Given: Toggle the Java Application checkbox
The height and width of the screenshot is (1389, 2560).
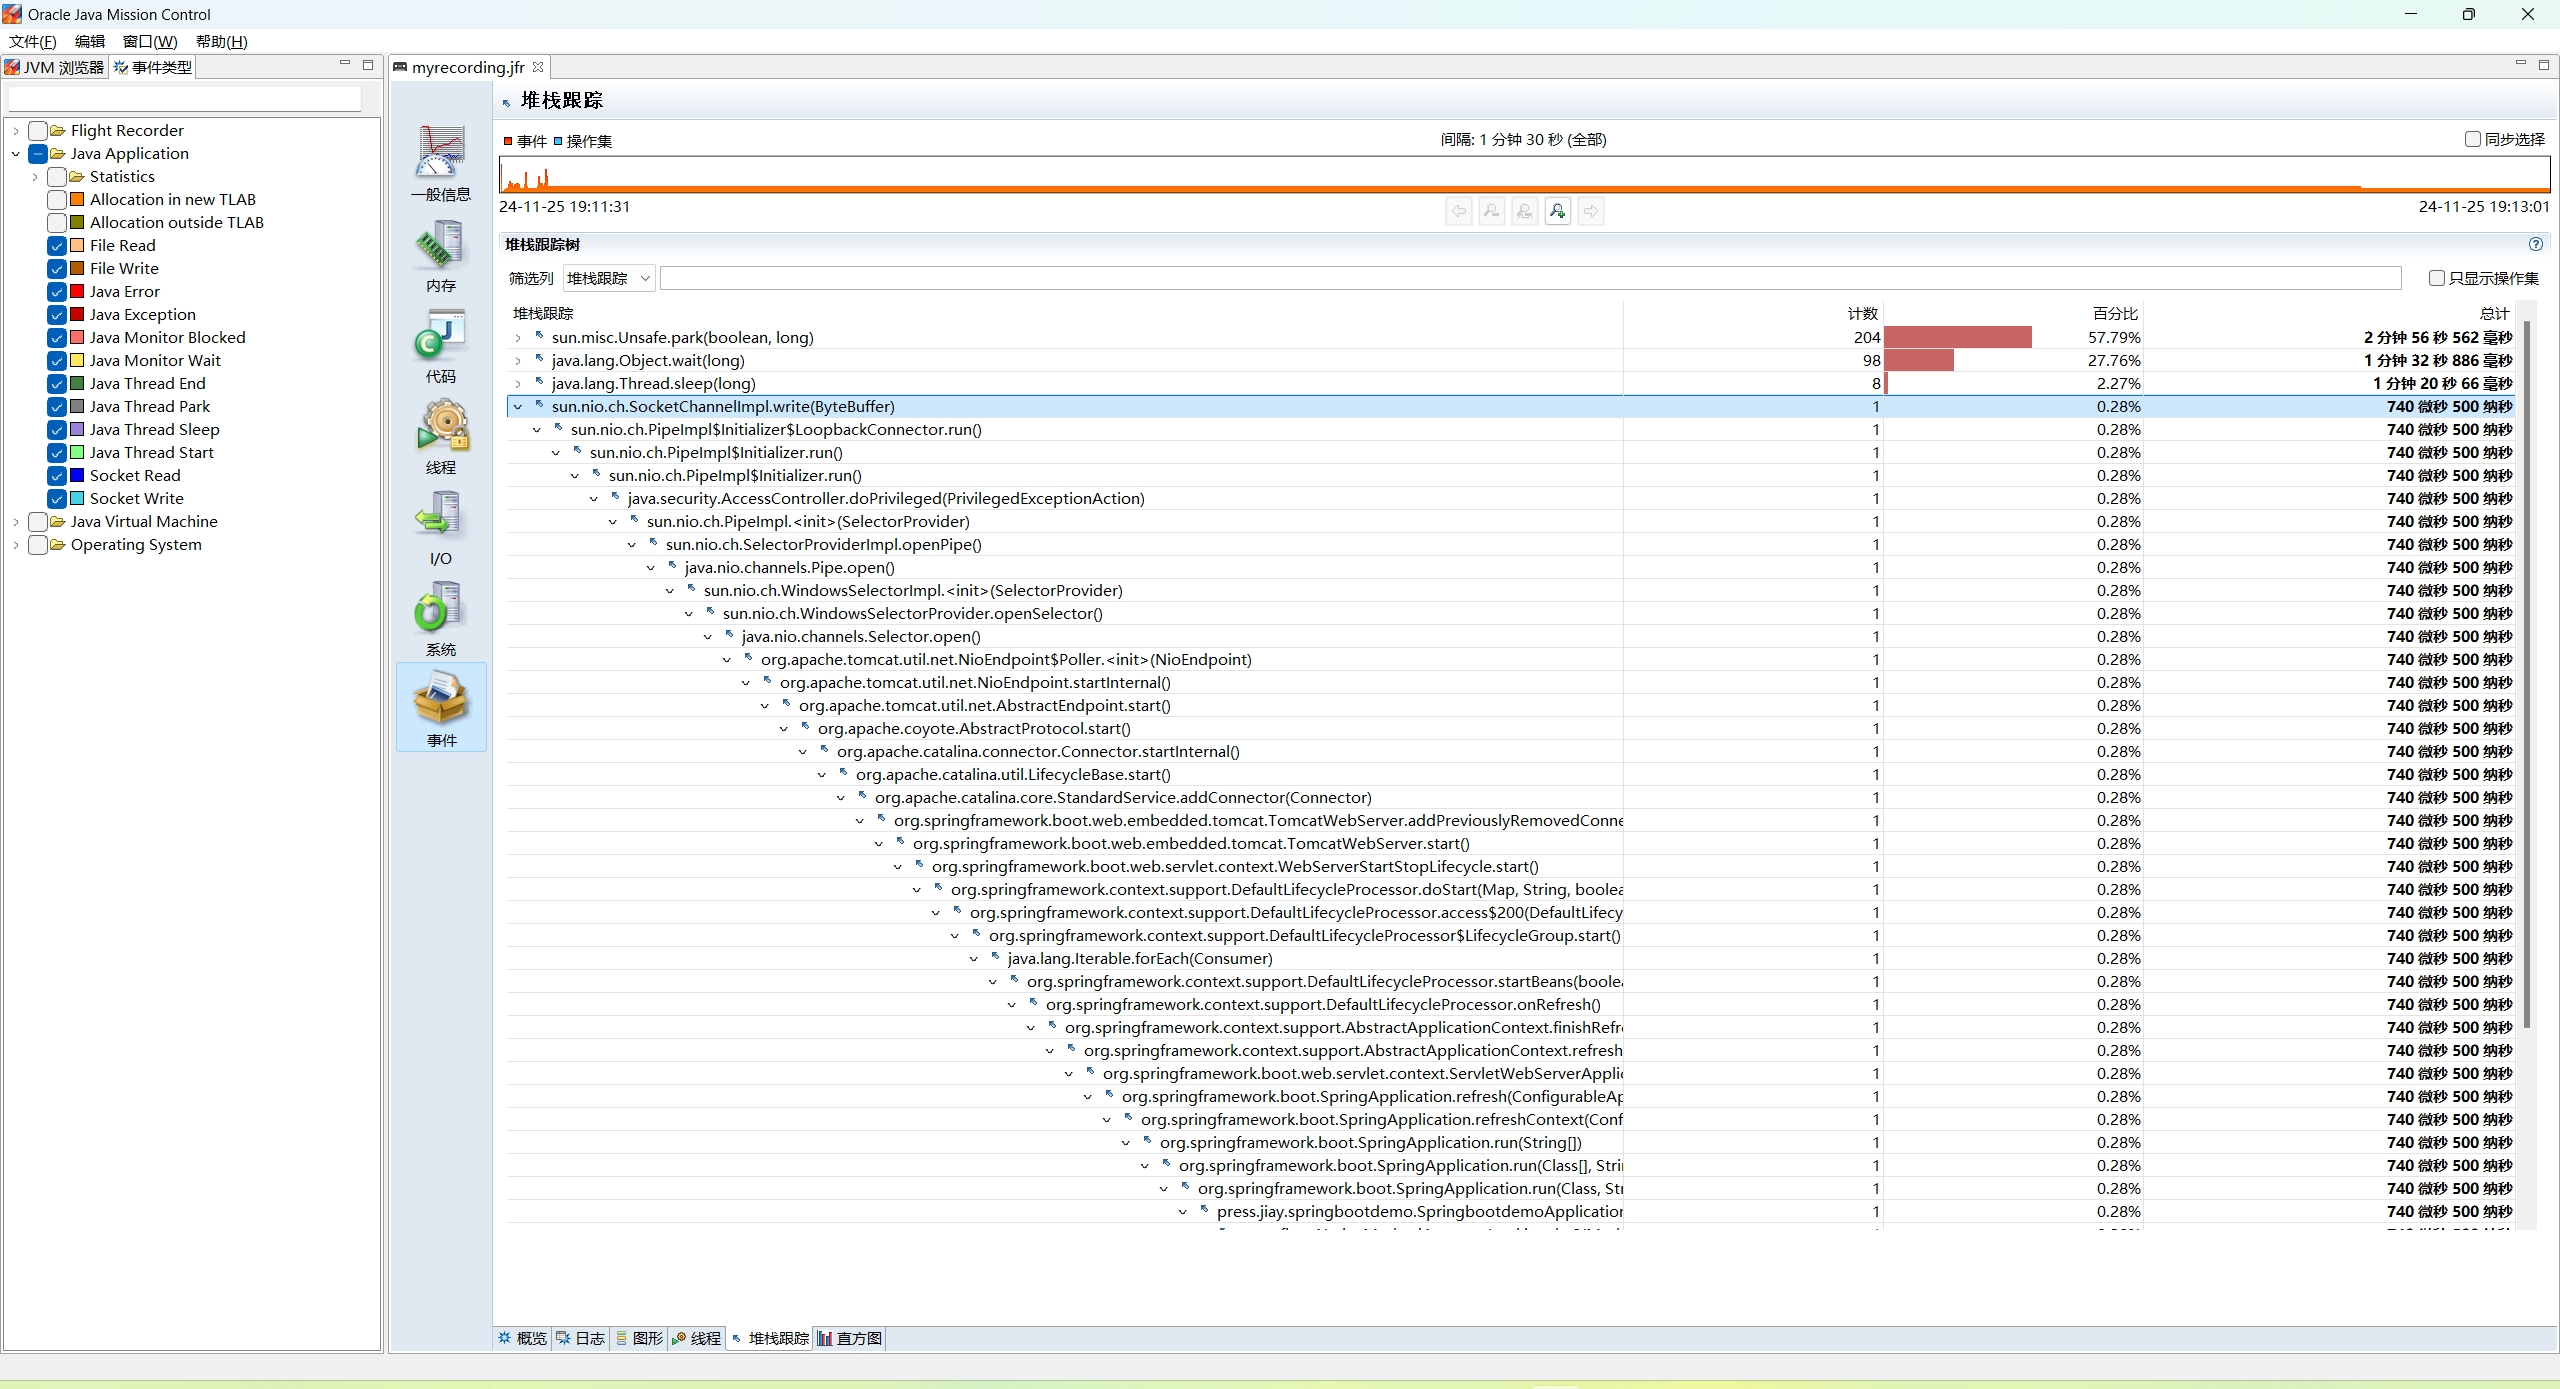Looking at the screenshot, I should click(x=38, y=154).
